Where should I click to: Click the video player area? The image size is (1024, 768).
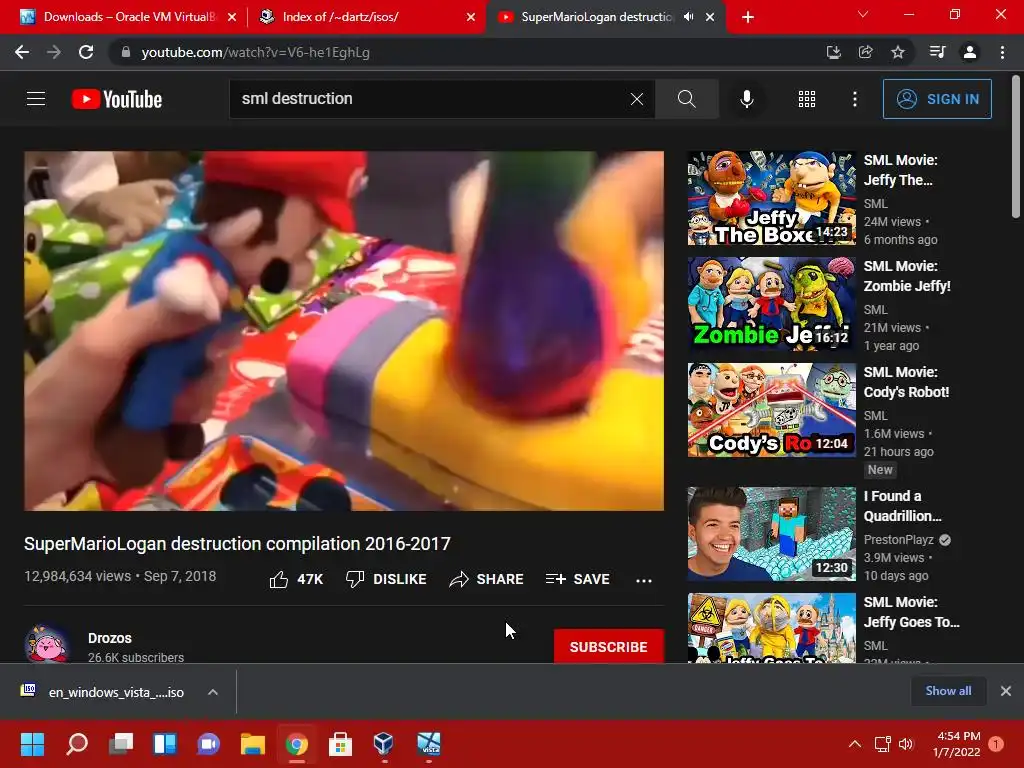coord(344,330)
